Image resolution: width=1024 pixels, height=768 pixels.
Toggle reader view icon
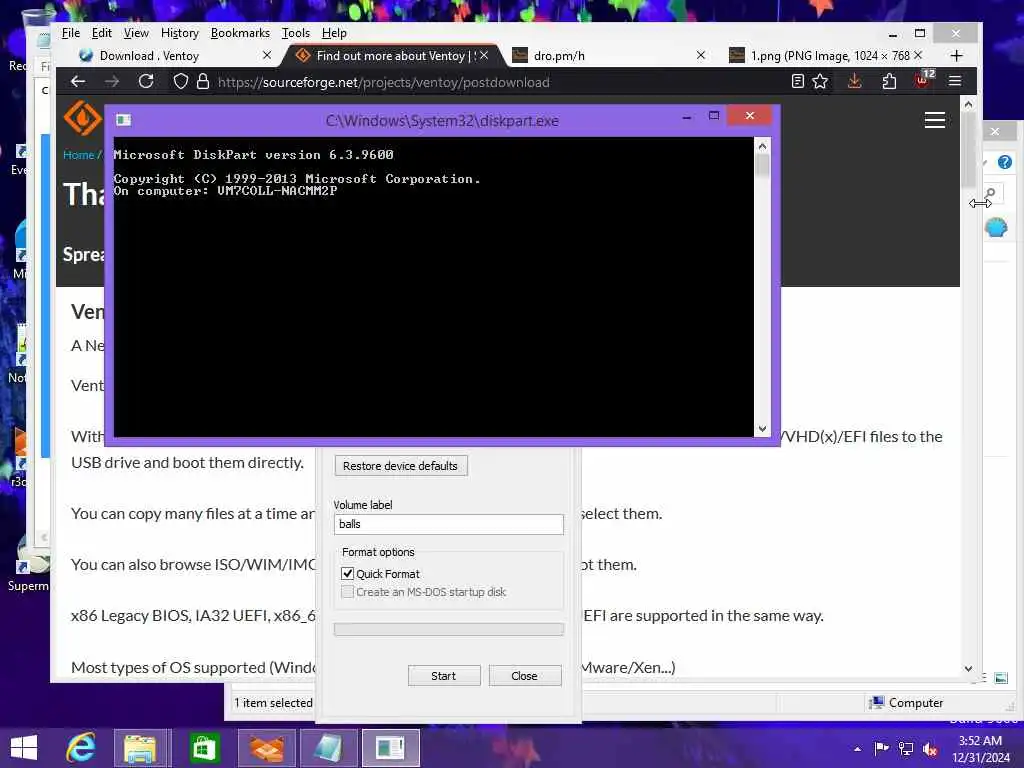(x=797, y=82)
